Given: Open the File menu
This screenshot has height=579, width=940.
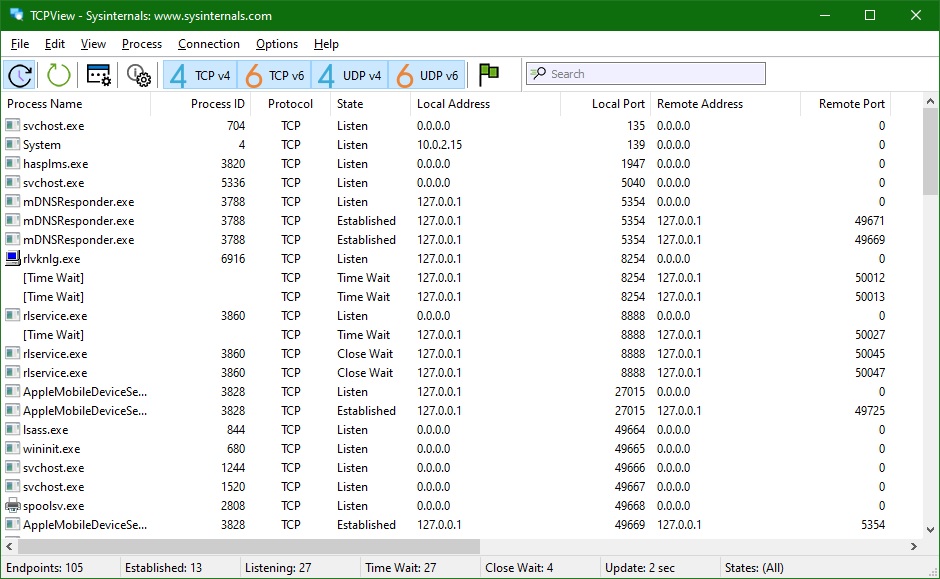Looking at the screenshot, I should pos(20,44).
